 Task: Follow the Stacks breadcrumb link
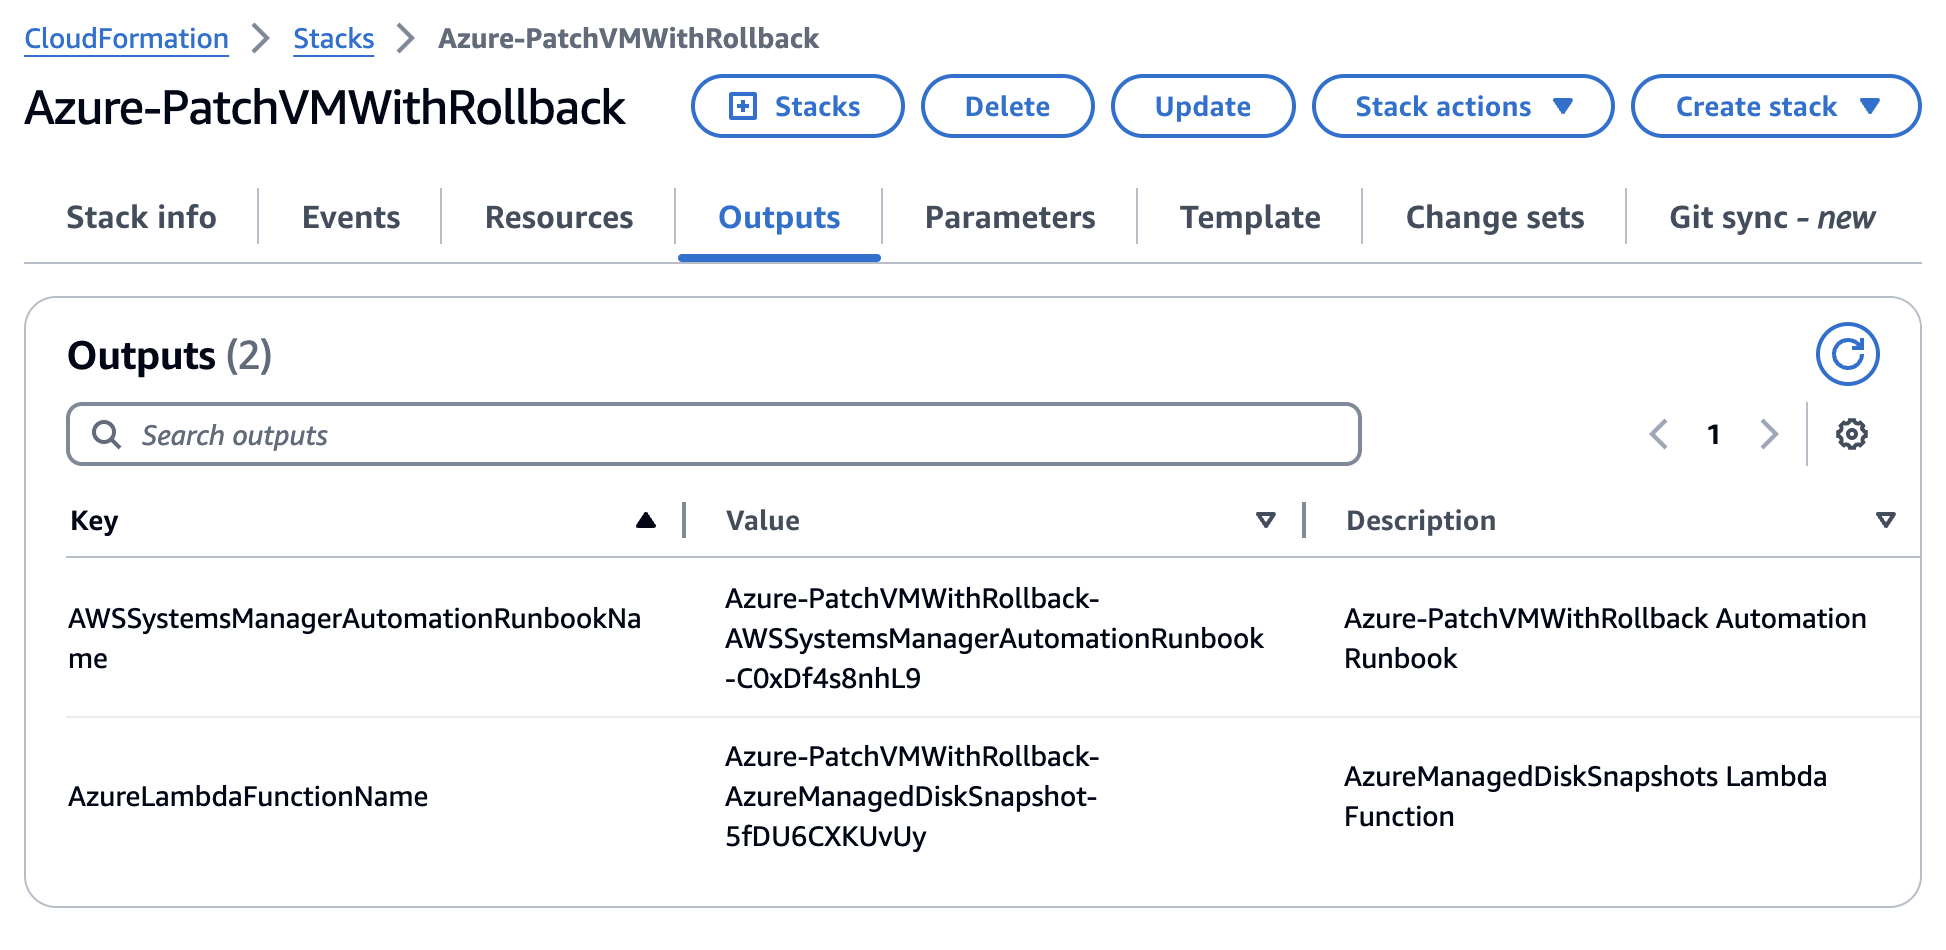coord(333,38)
